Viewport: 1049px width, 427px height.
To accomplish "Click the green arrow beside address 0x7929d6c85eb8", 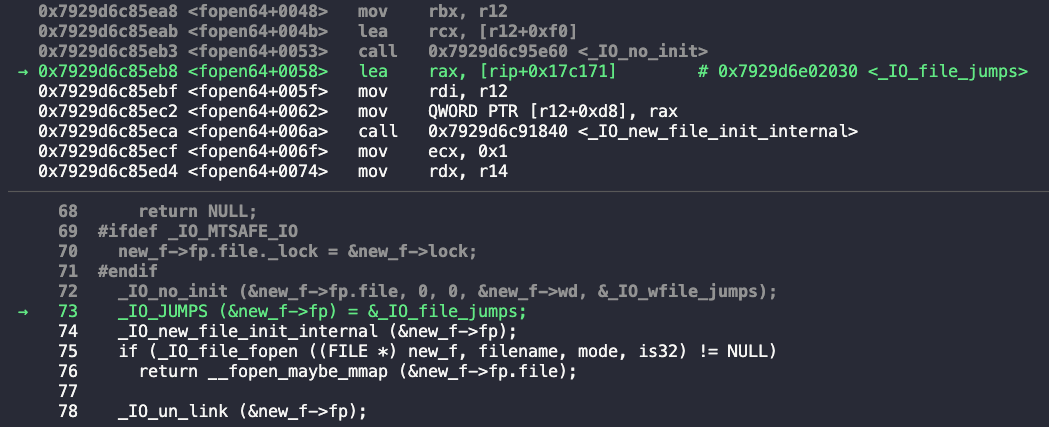I will point(22,72).
